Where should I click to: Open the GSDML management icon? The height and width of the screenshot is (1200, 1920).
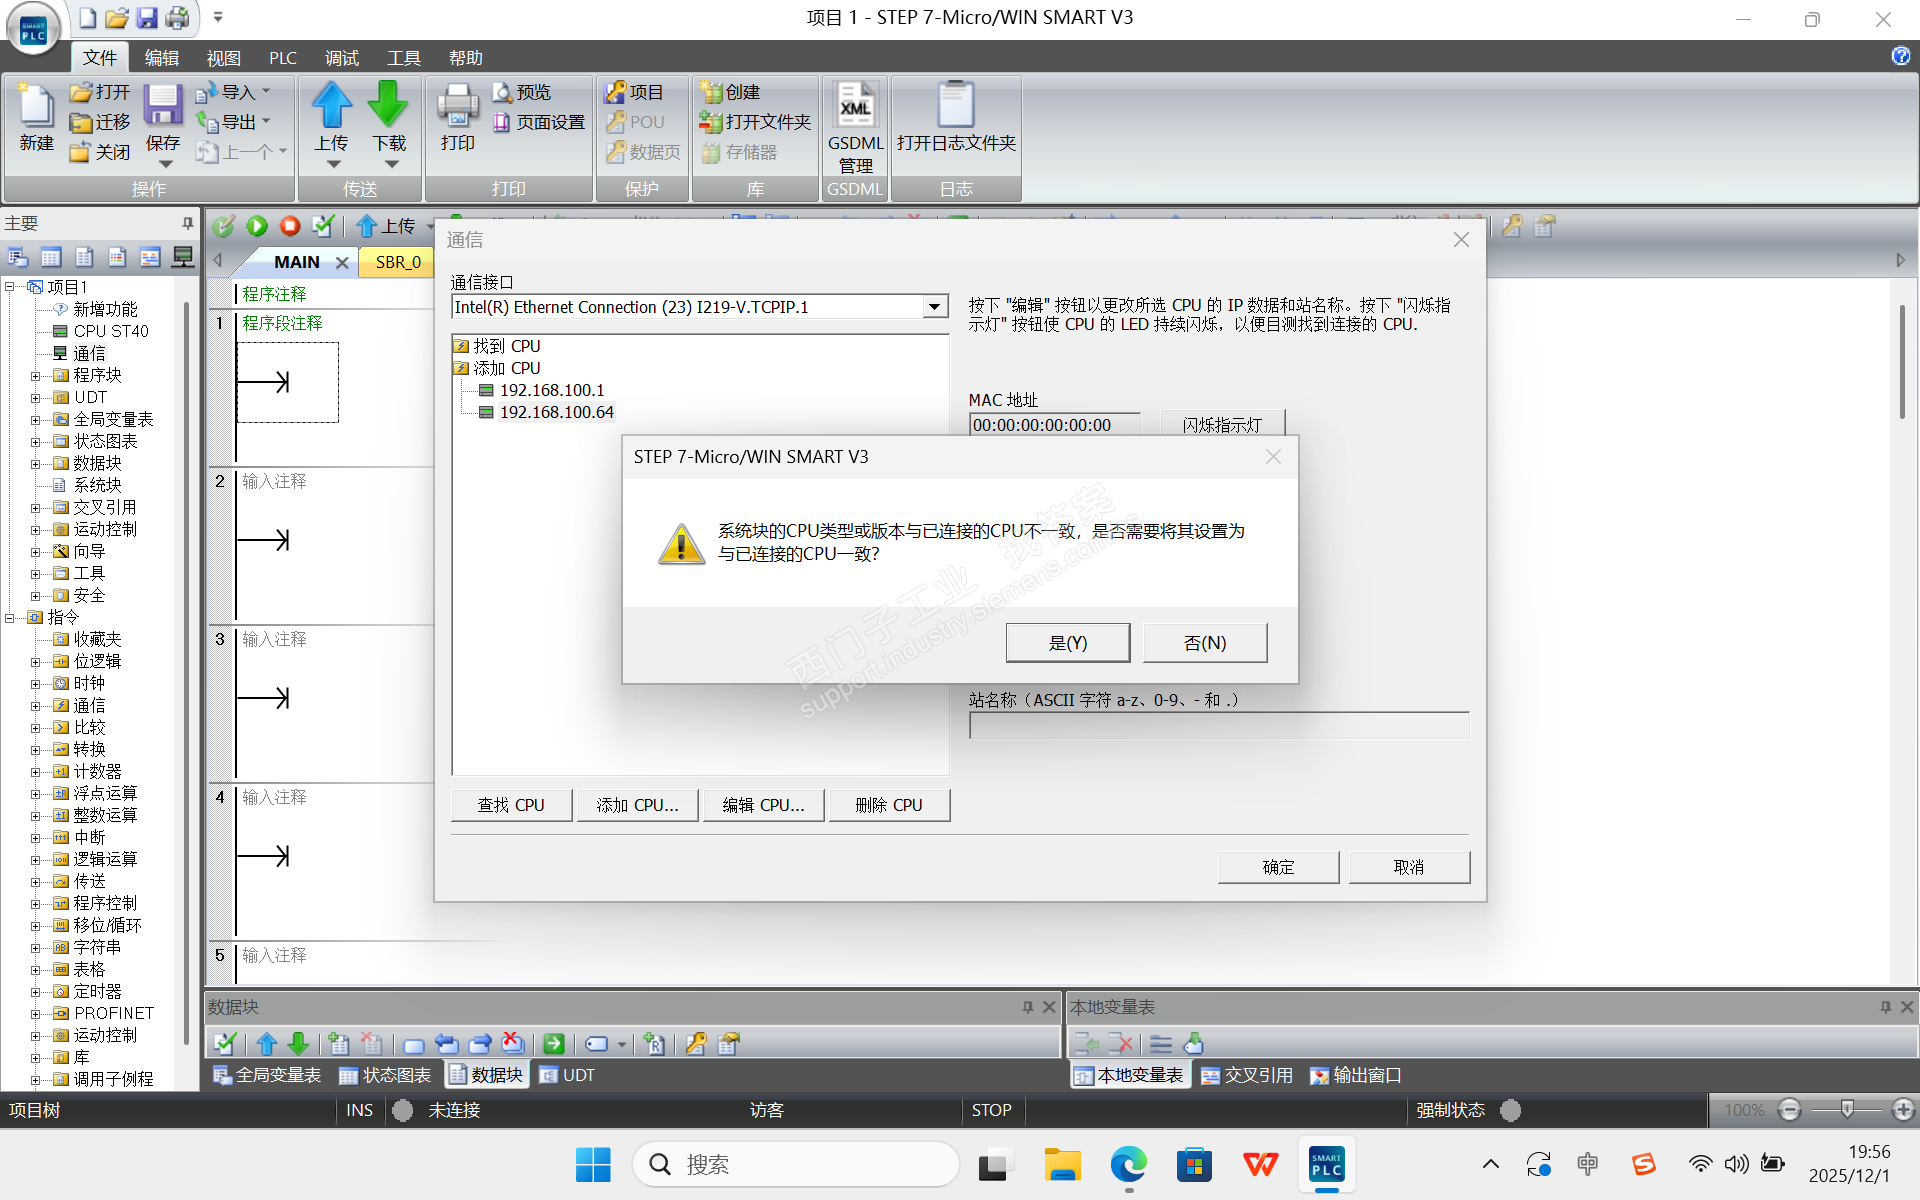click(x=855, y=106)
